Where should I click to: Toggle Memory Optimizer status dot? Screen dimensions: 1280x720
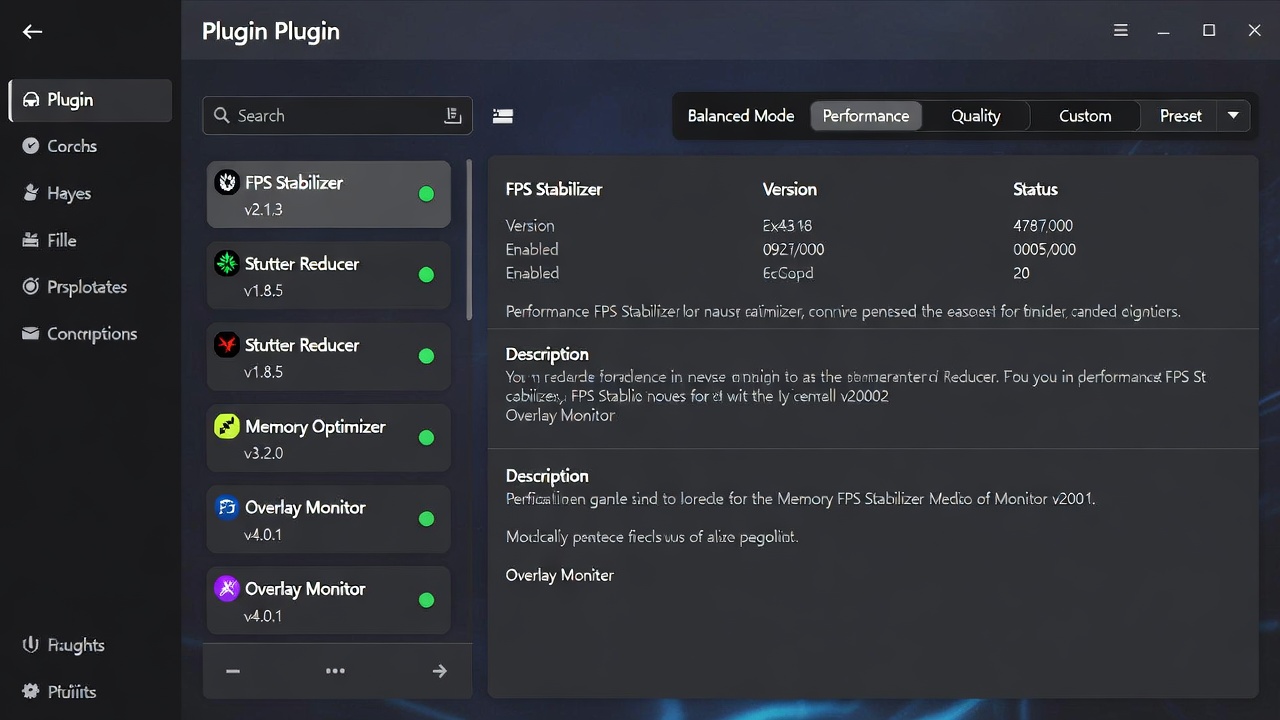tap(426, 438)
